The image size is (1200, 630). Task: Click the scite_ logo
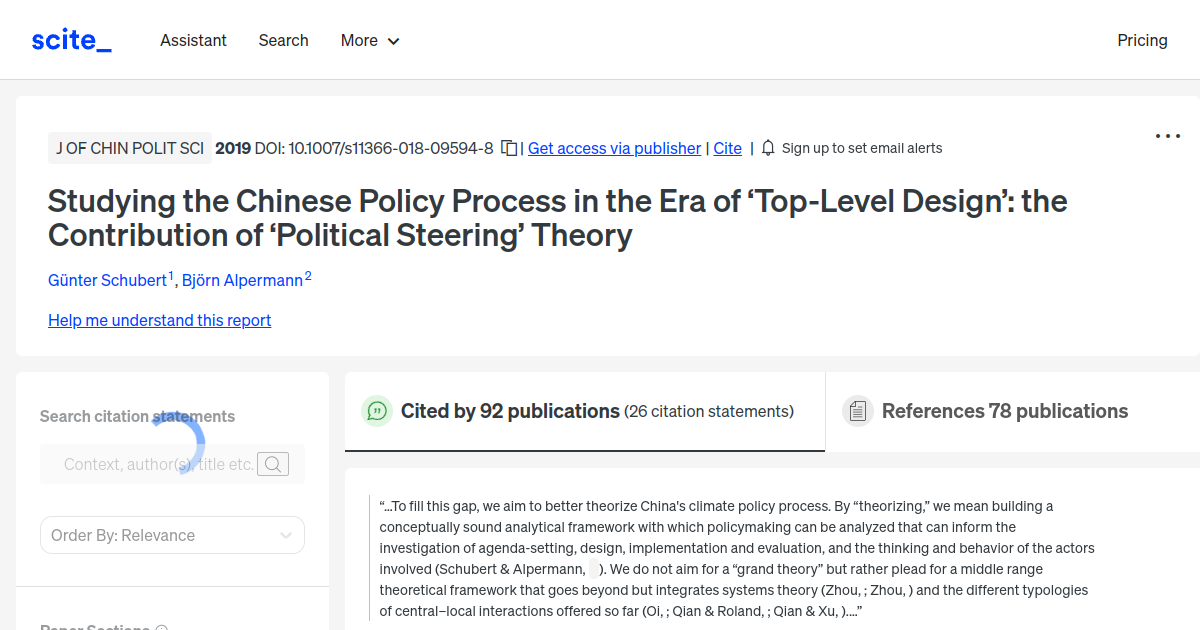click(70, 39)
